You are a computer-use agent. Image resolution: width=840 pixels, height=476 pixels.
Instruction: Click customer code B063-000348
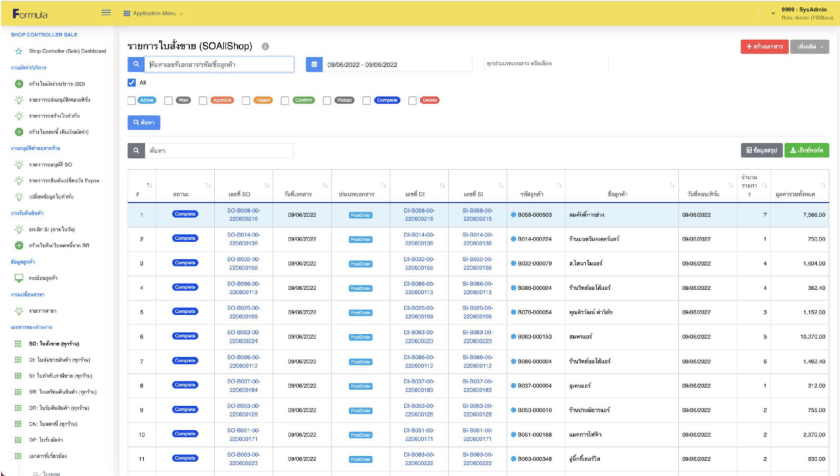[x=534, y=459]
